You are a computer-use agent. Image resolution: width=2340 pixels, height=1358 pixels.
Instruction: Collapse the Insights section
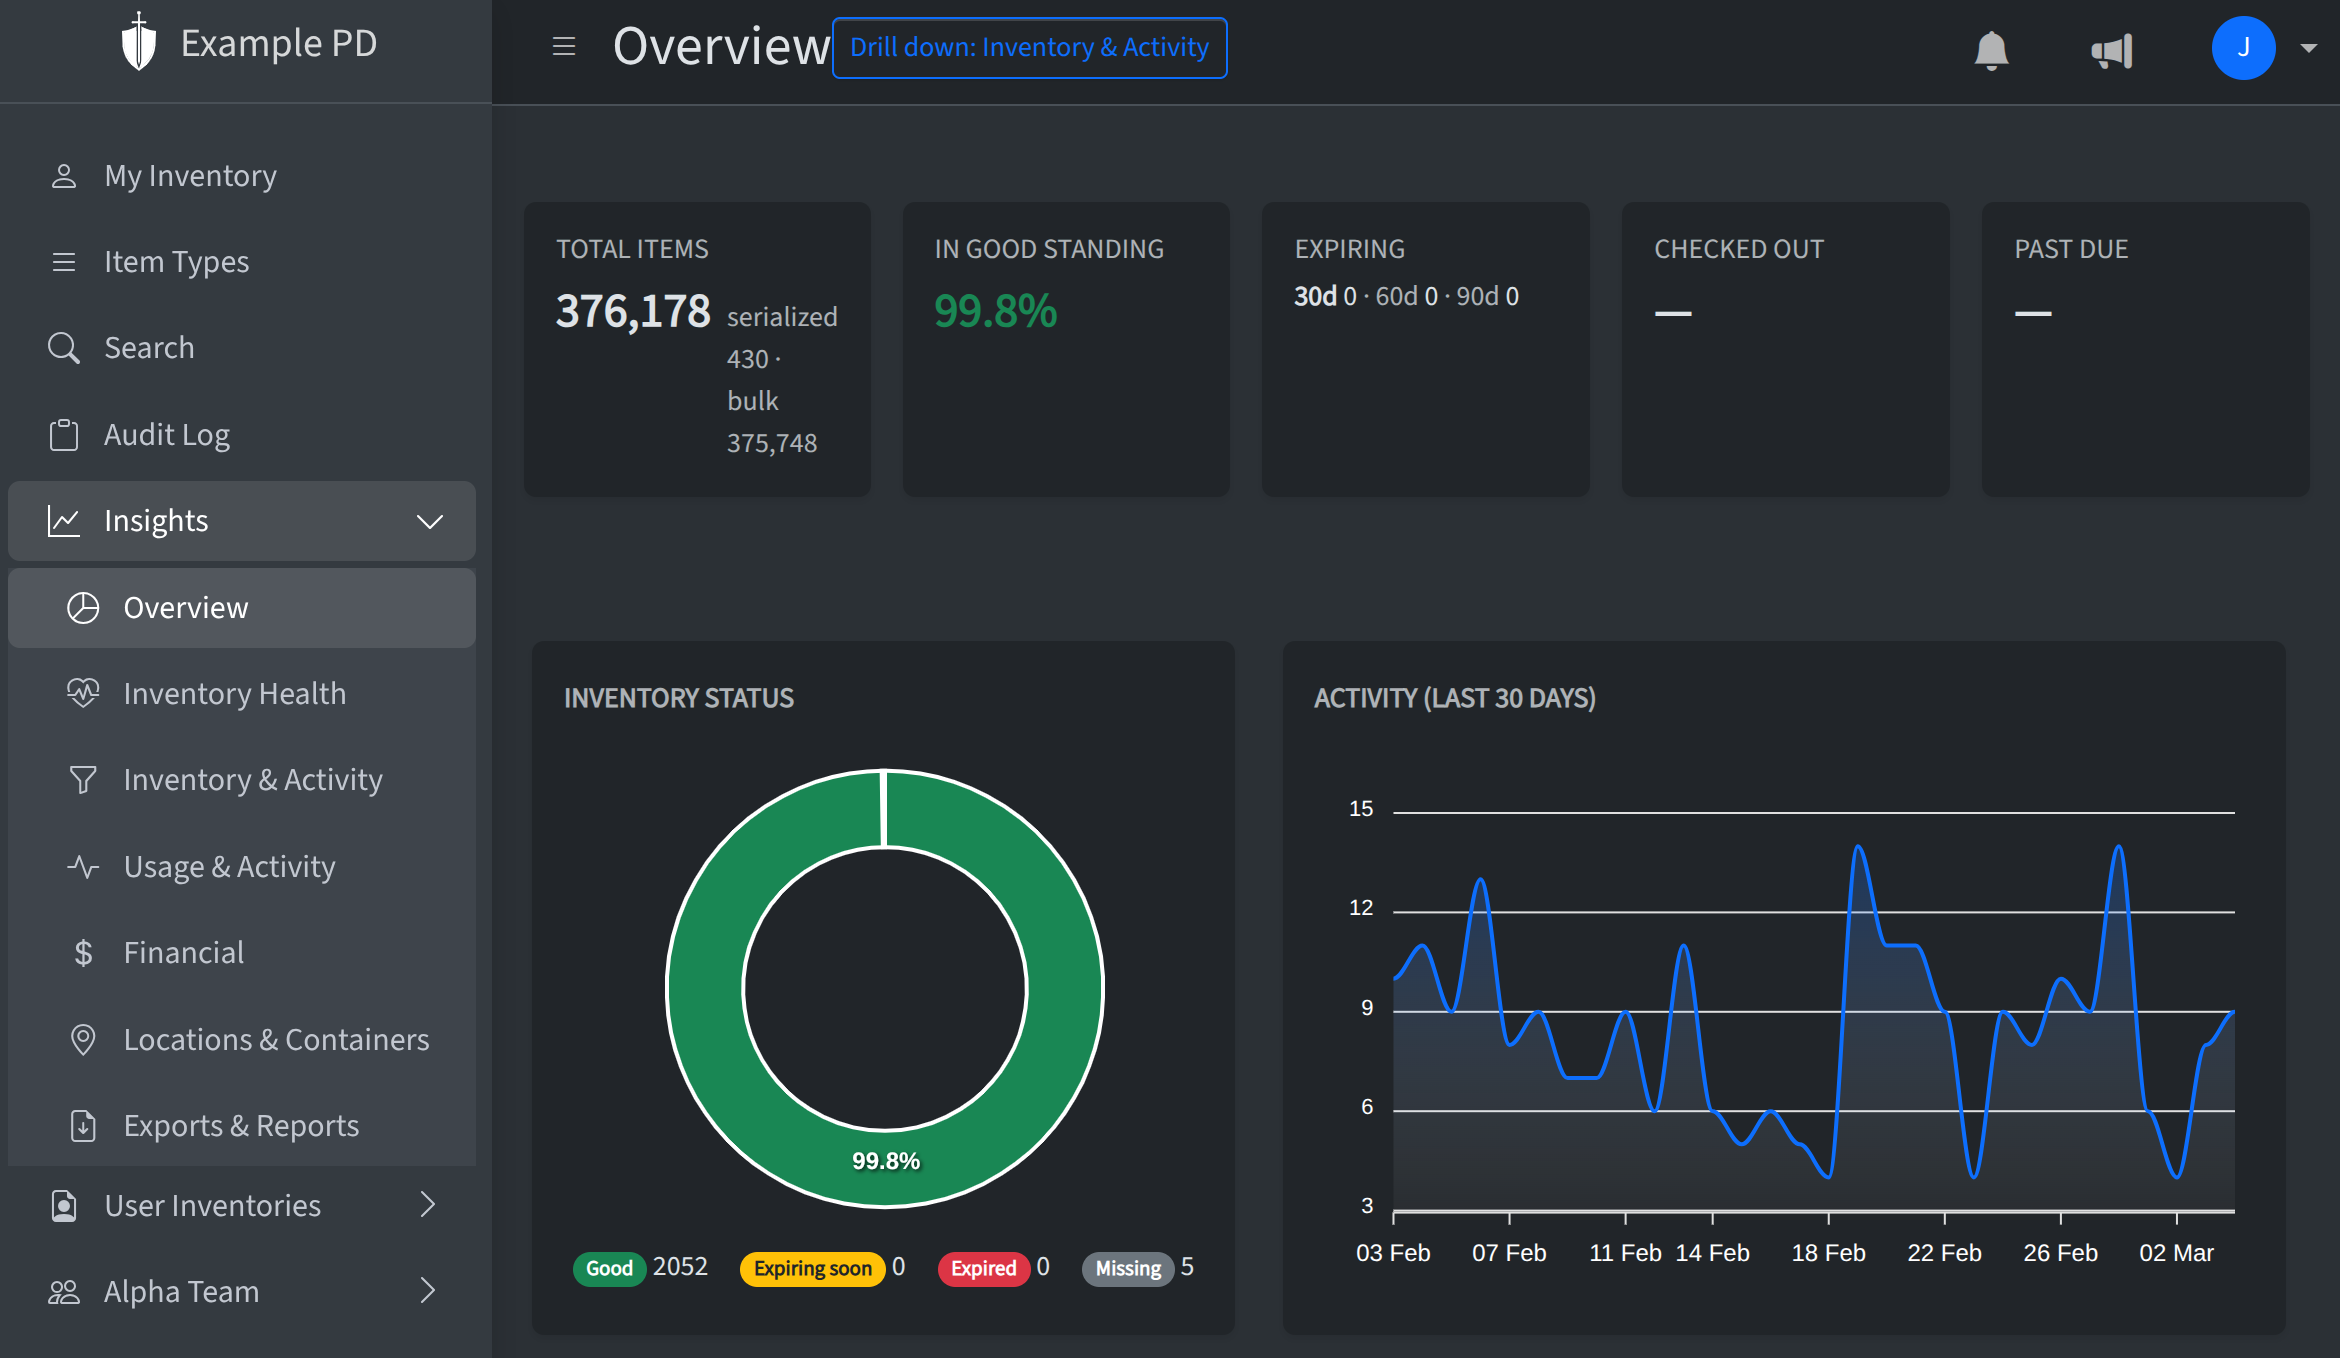point(429,520)
